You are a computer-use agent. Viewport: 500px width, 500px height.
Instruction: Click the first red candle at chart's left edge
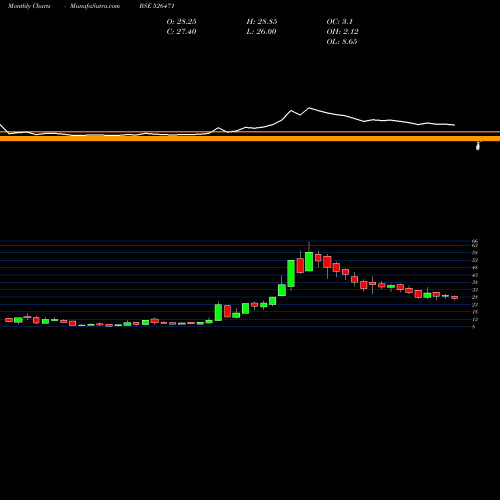9,320
